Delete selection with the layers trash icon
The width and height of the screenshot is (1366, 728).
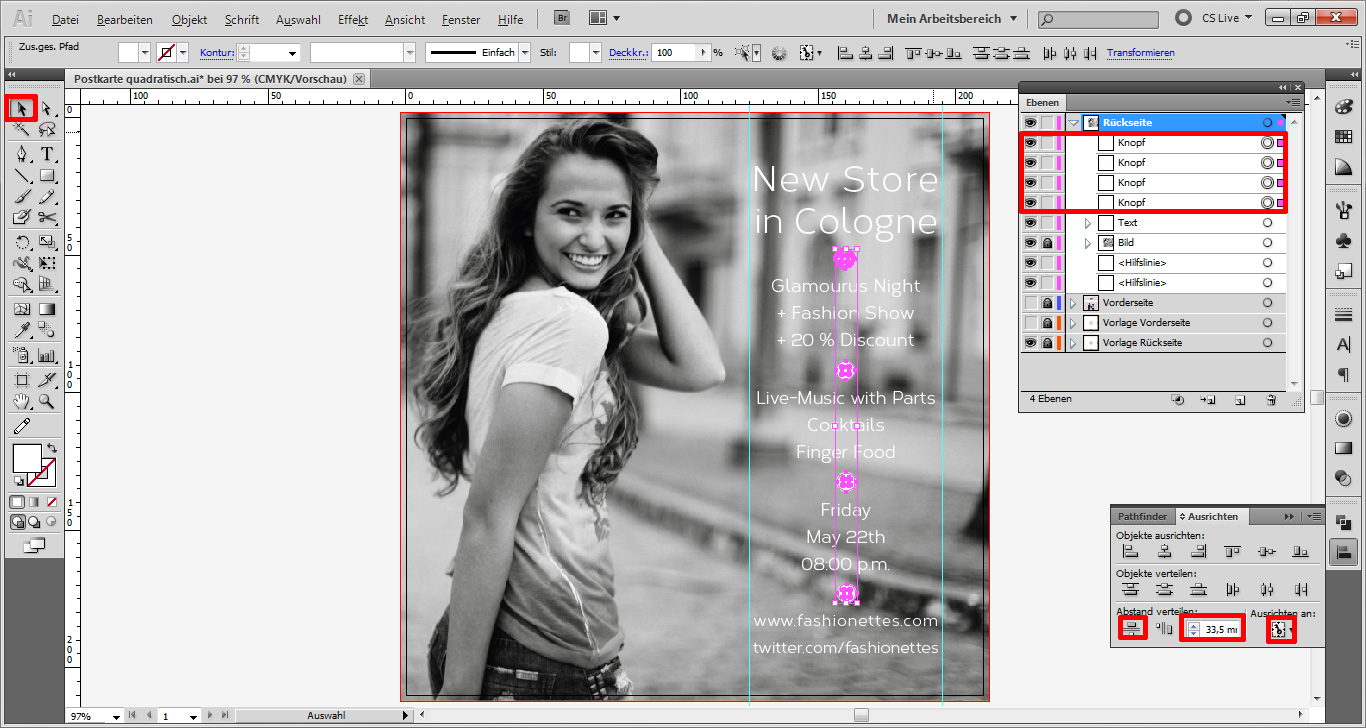[1271, 399]
